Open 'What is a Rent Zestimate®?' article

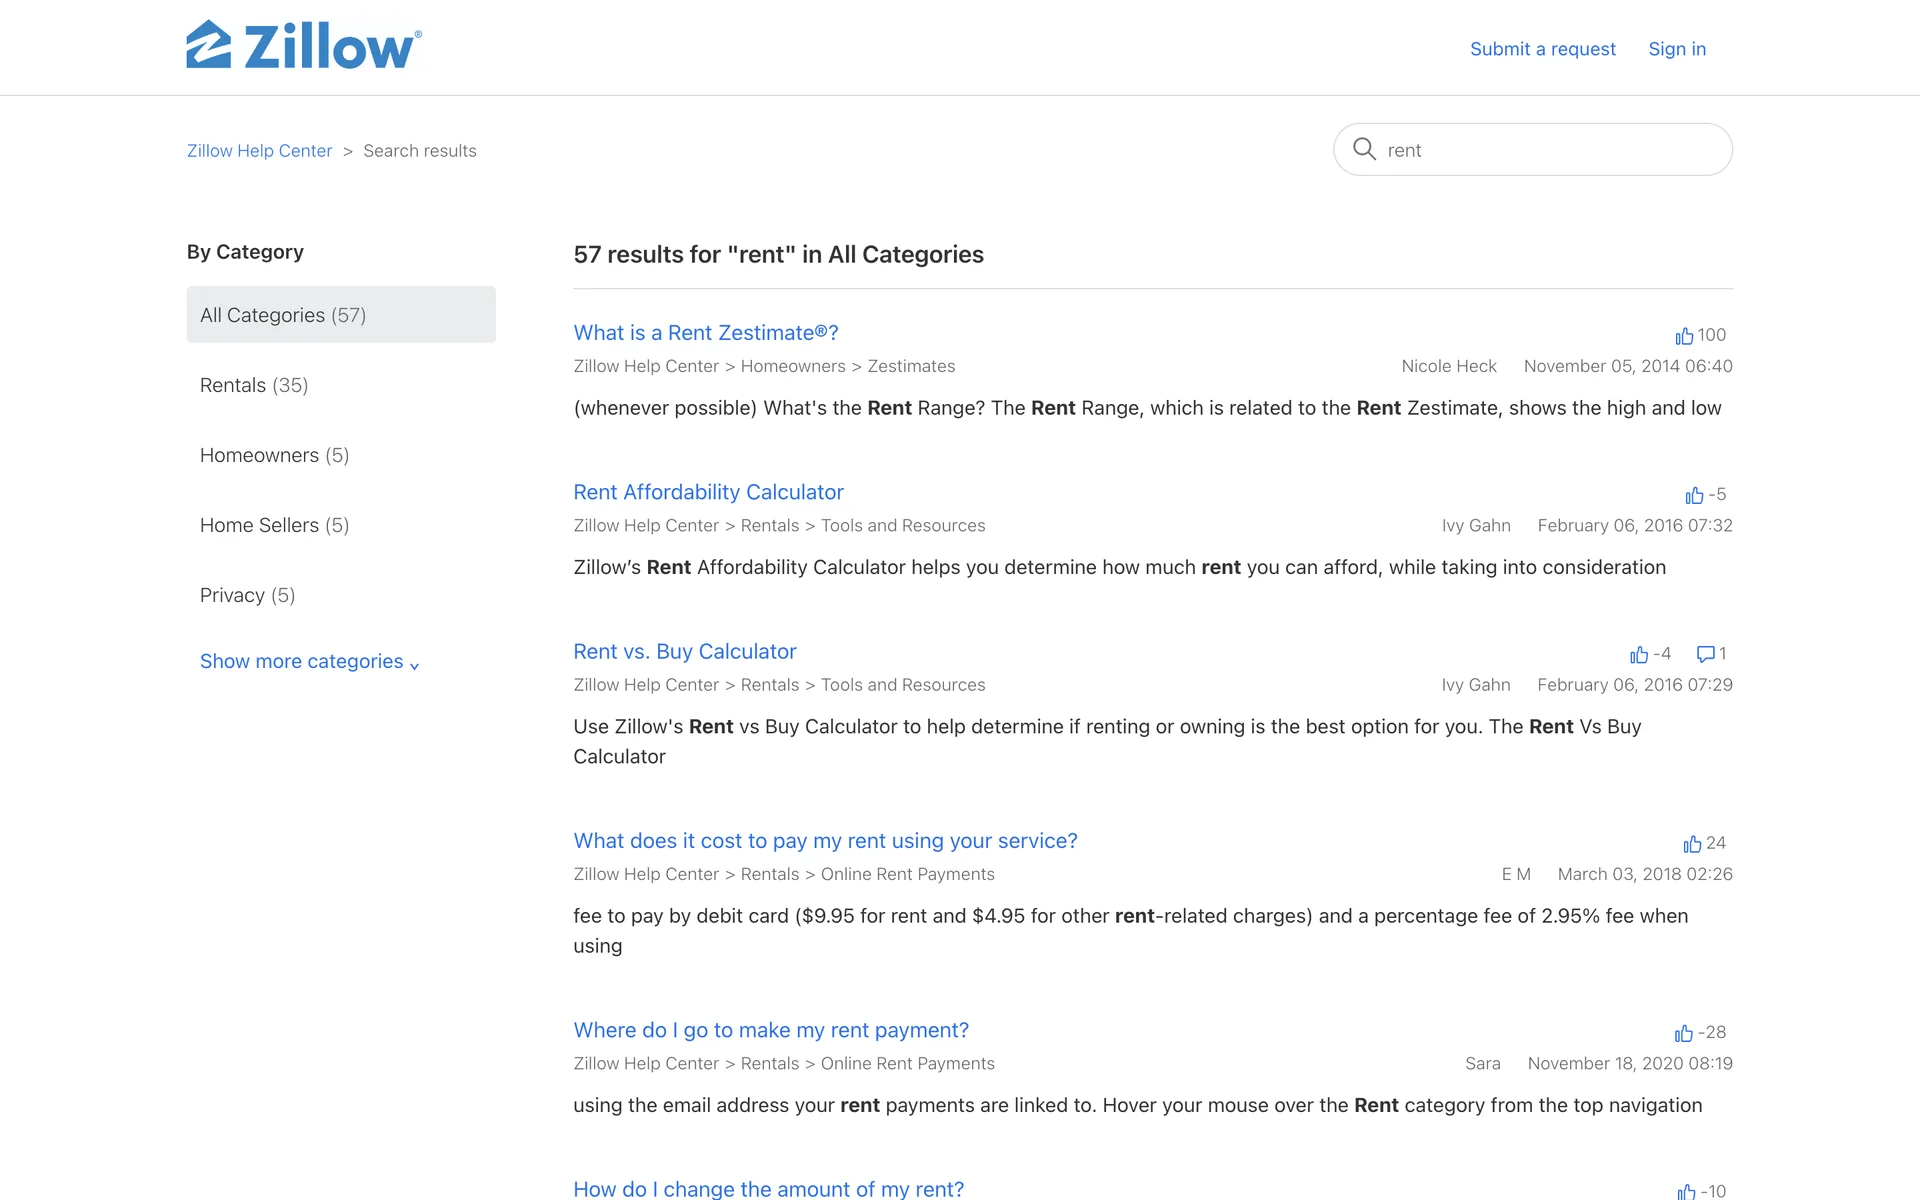click(x=706, y=333)
